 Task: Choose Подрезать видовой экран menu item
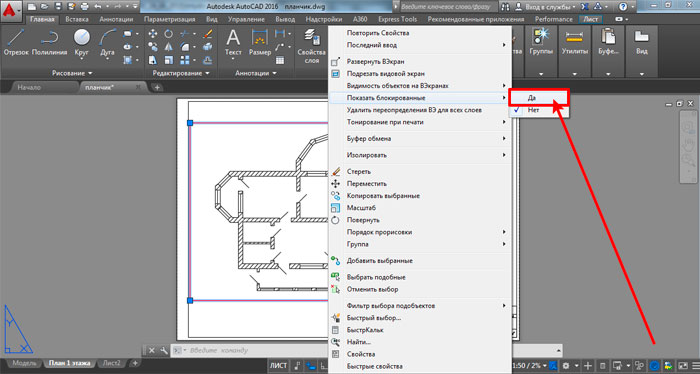pos(420,73)
